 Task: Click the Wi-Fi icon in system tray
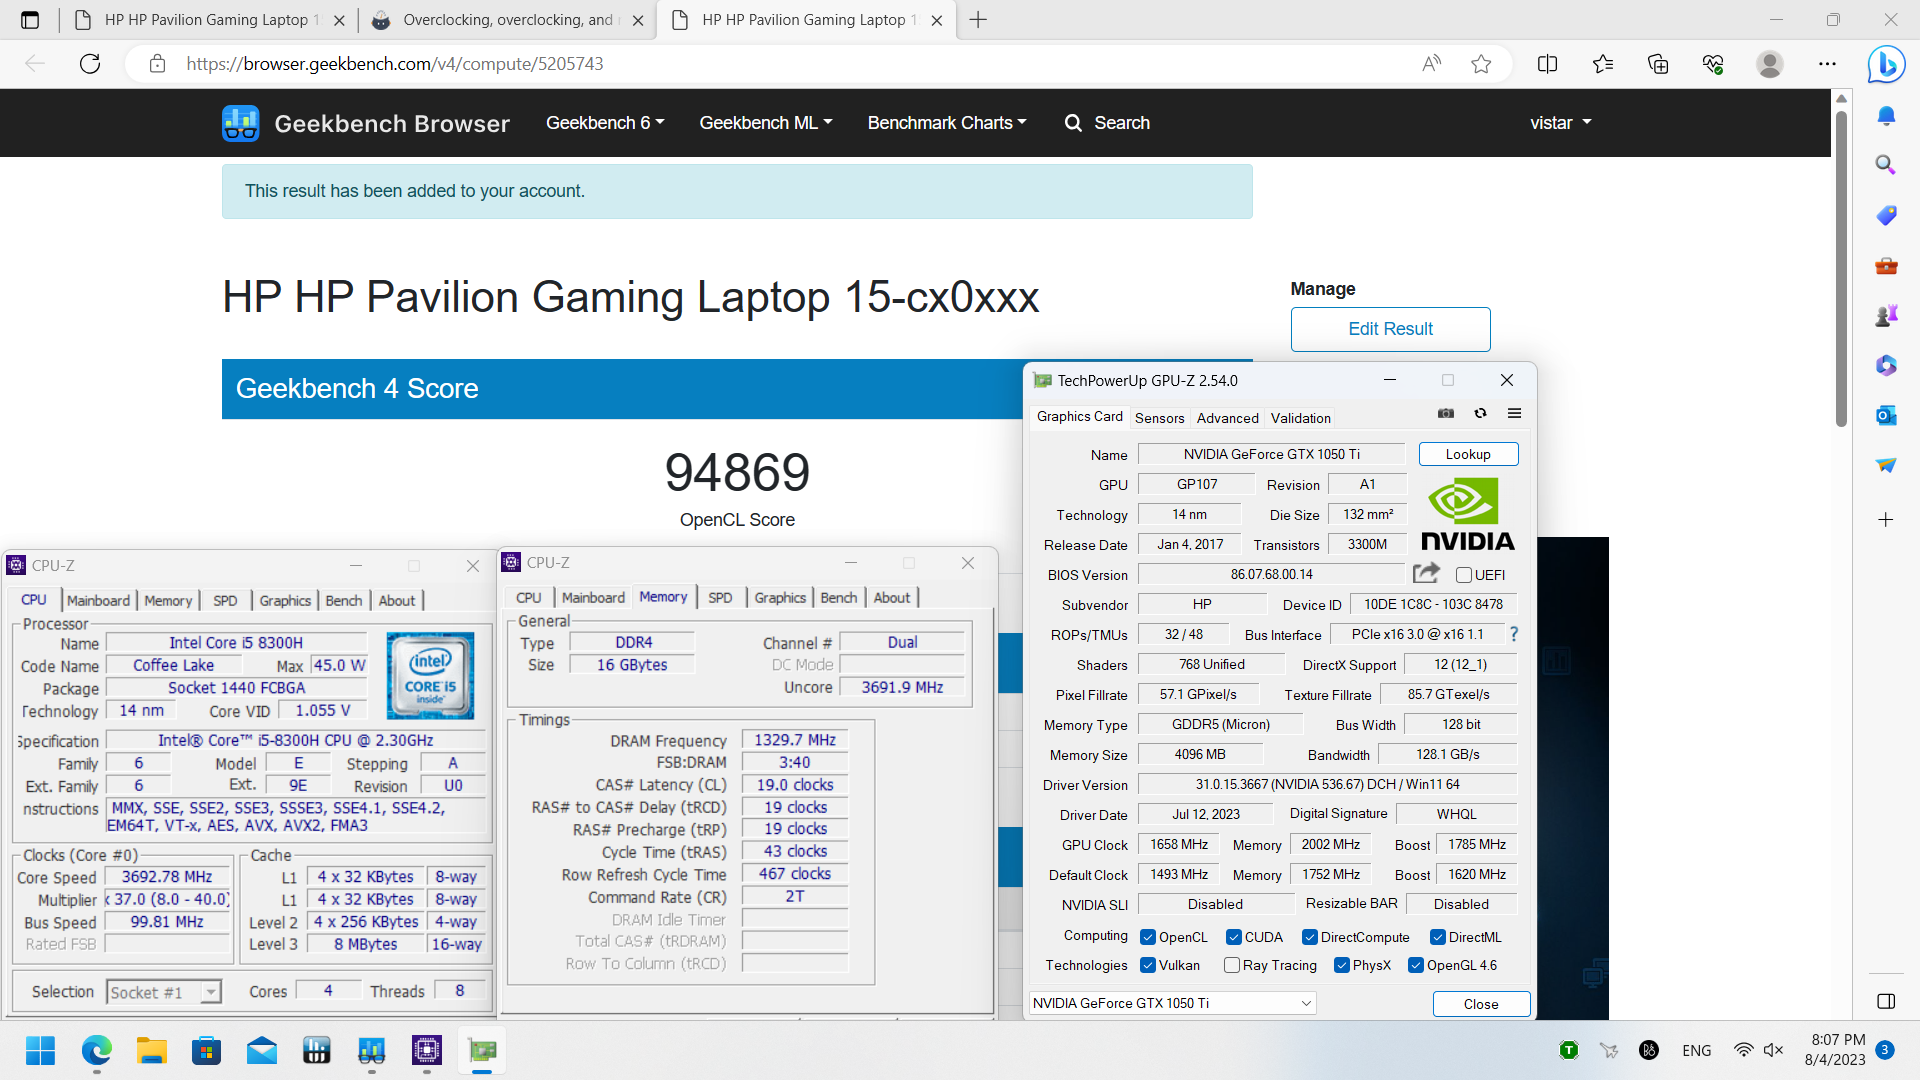pos(1743,1050)
